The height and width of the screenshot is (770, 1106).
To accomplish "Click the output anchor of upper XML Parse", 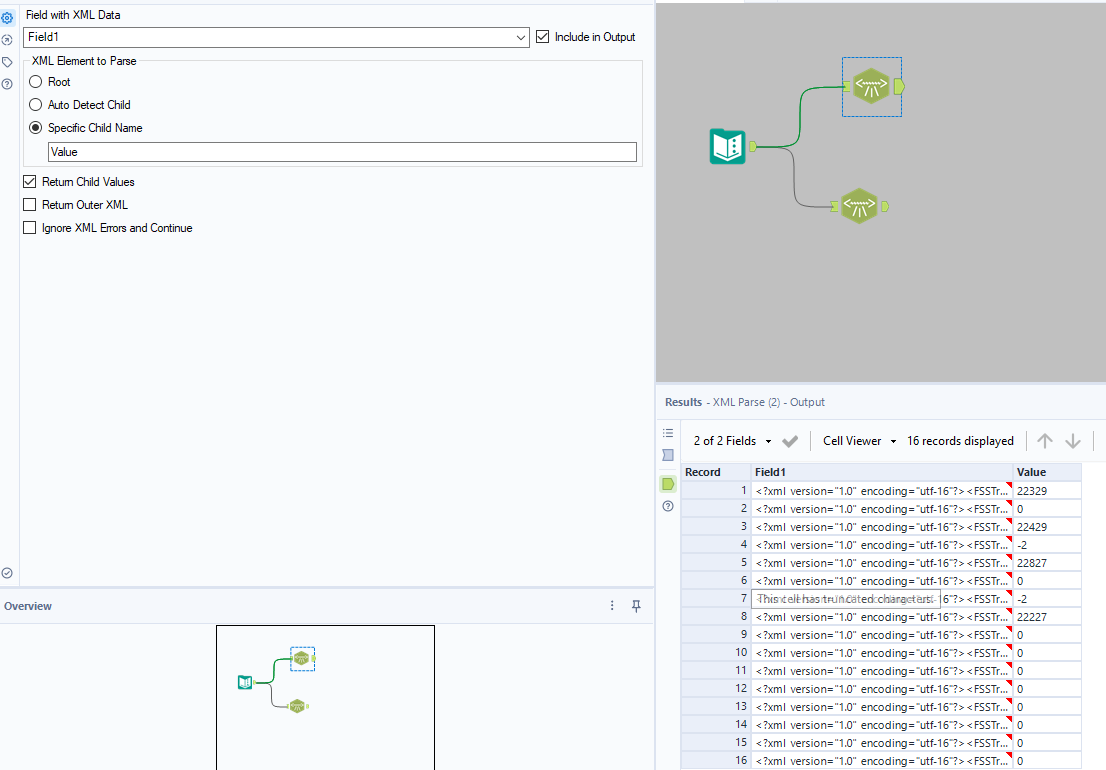I will click(x=899, y=87).
